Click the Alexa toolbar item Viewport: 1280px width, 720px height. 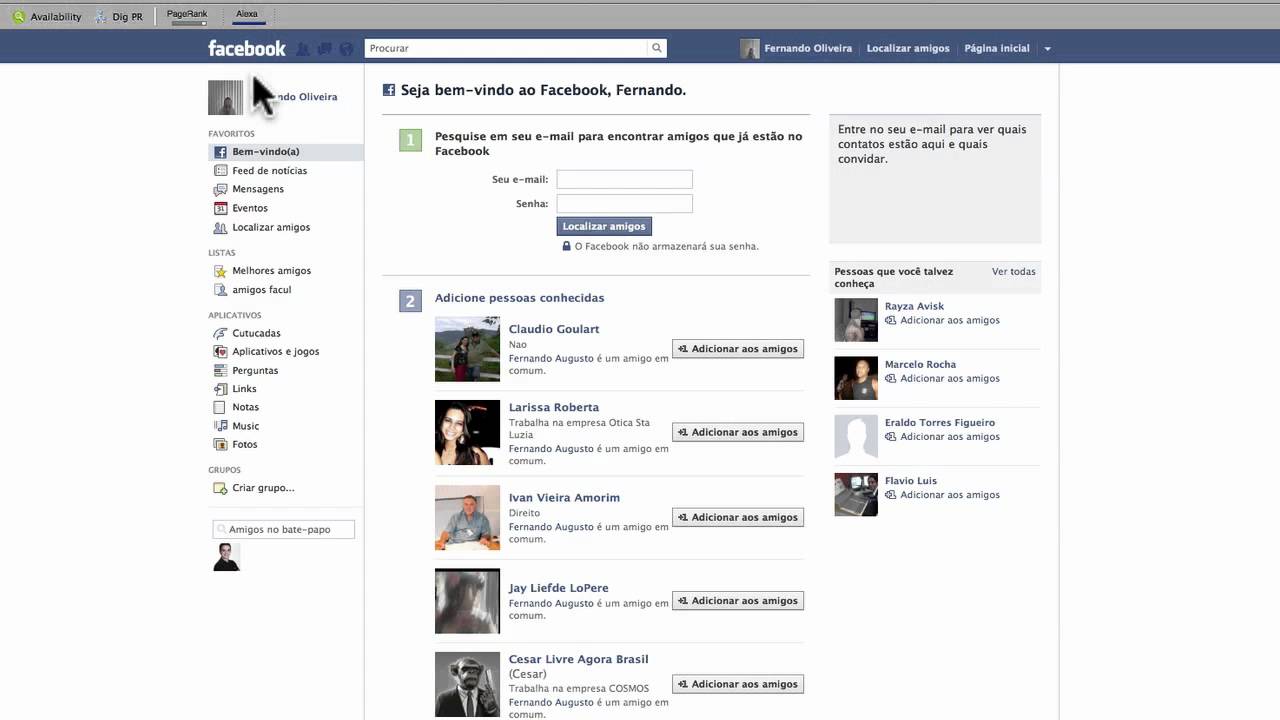(246, 16)
